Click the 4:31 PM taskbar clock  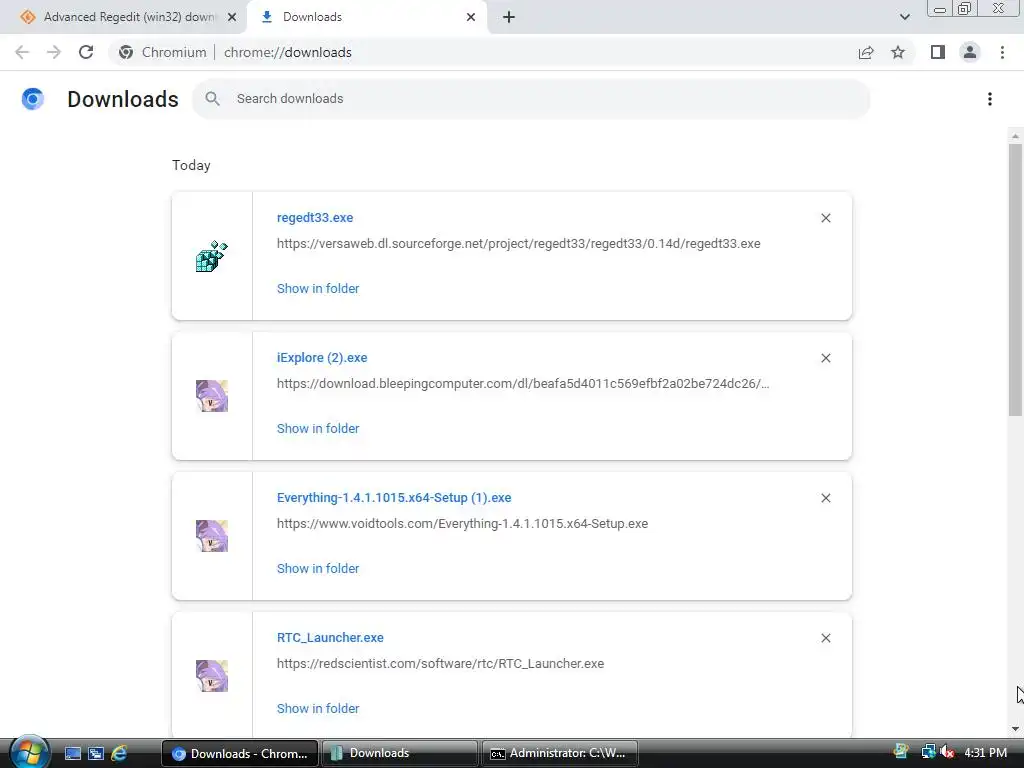tap(985, 753)
